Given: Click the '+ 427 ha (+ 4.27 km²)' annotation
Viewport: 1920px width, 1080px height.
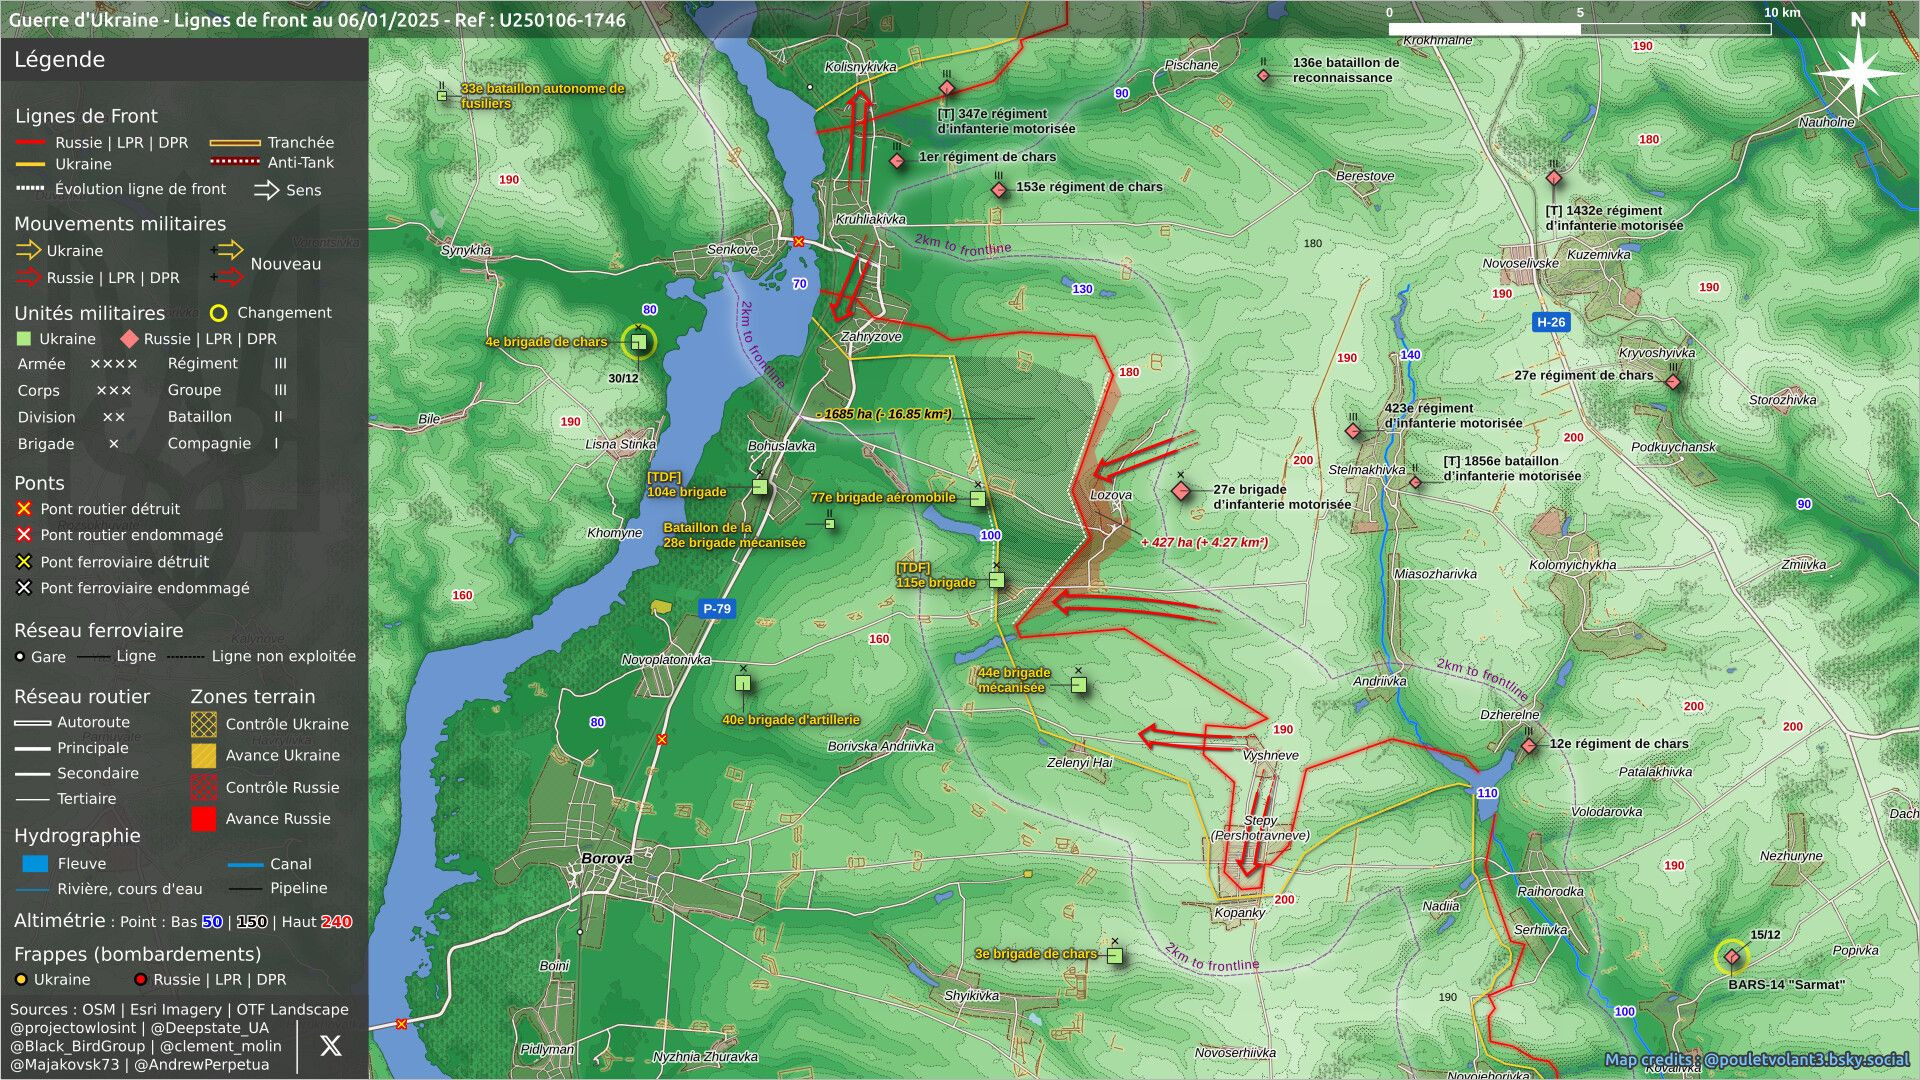Looking at the screenshot, I should coord(1204,543).
